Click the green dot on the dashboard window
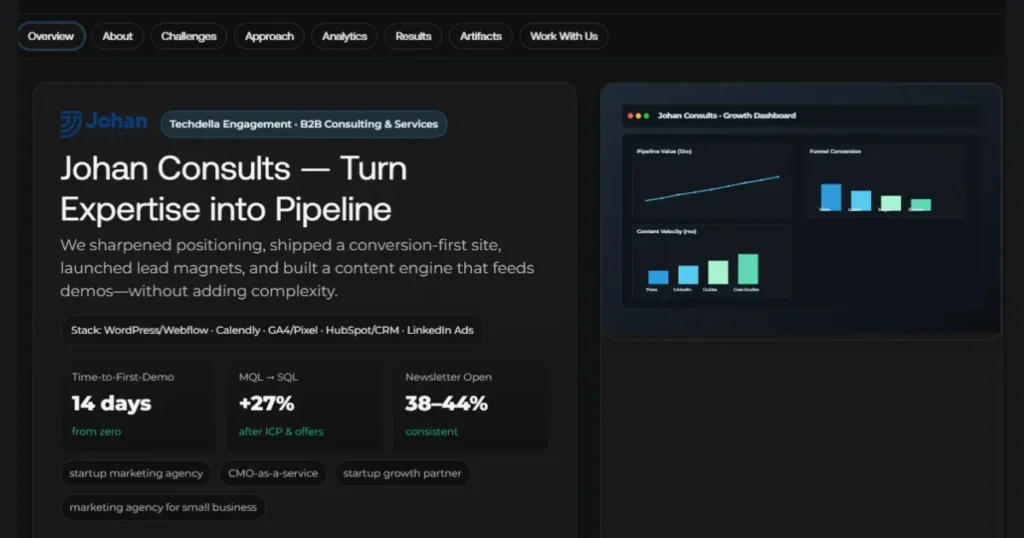The width and height of the screenshot is (1024, 538). point(647,116)
